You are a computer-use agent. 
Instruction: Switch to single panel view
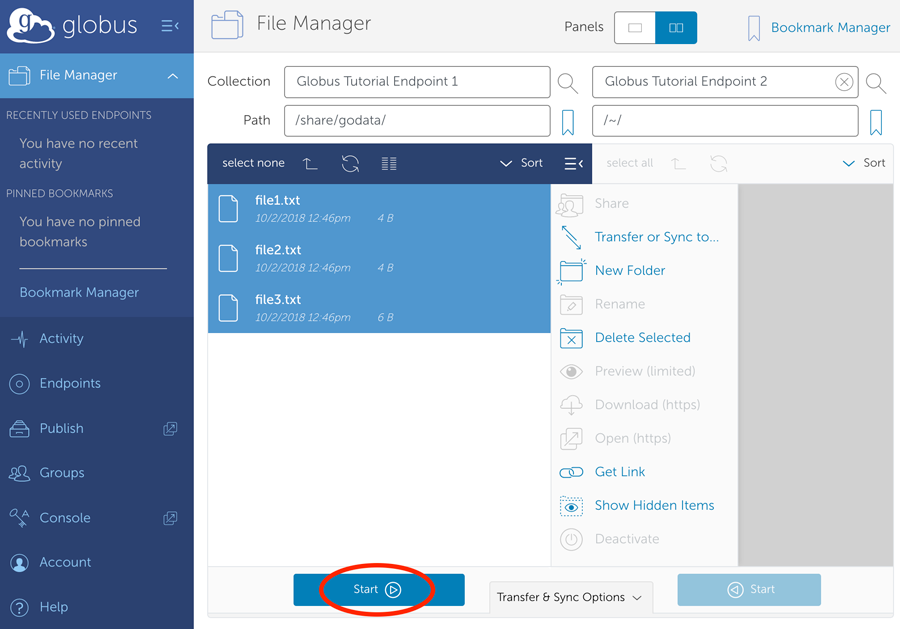(x=635, y=28)
